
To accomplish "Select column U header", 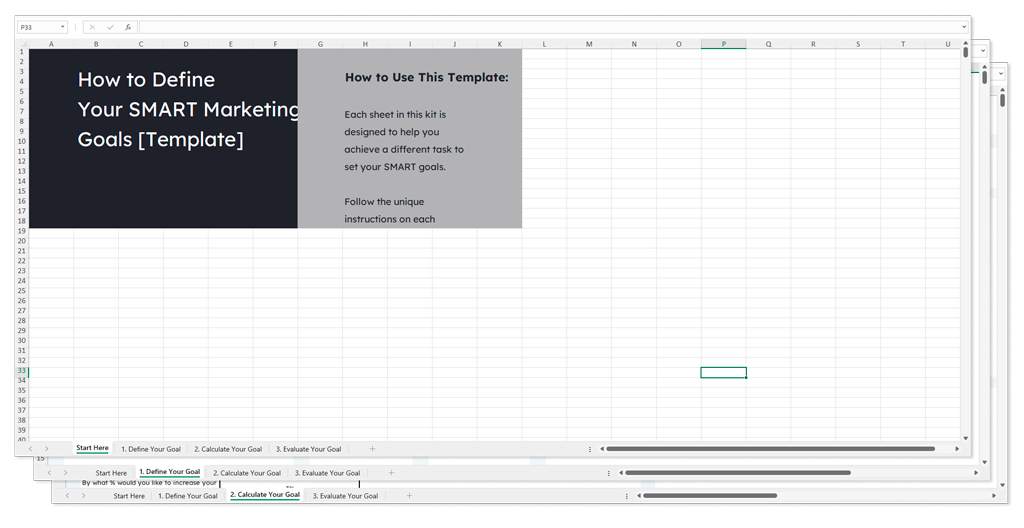I will click(x=948, y=44).
